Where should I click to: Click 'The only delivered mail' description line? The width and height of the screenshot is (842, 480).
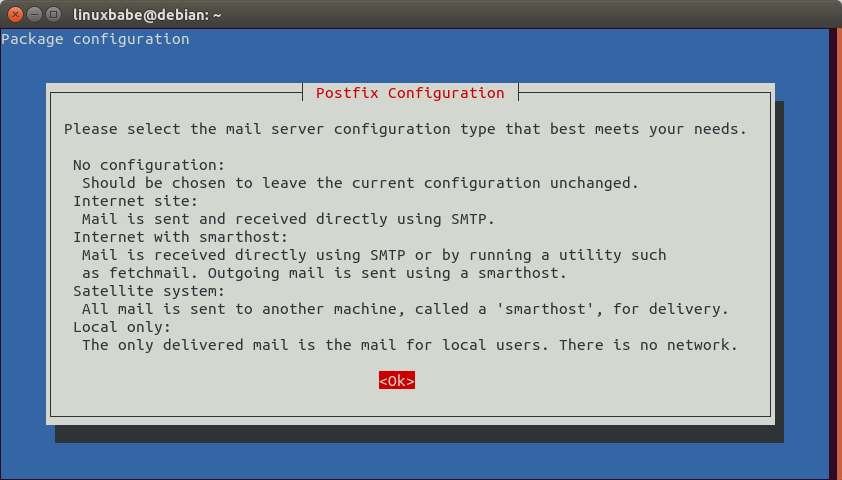(x=410, y=345)
